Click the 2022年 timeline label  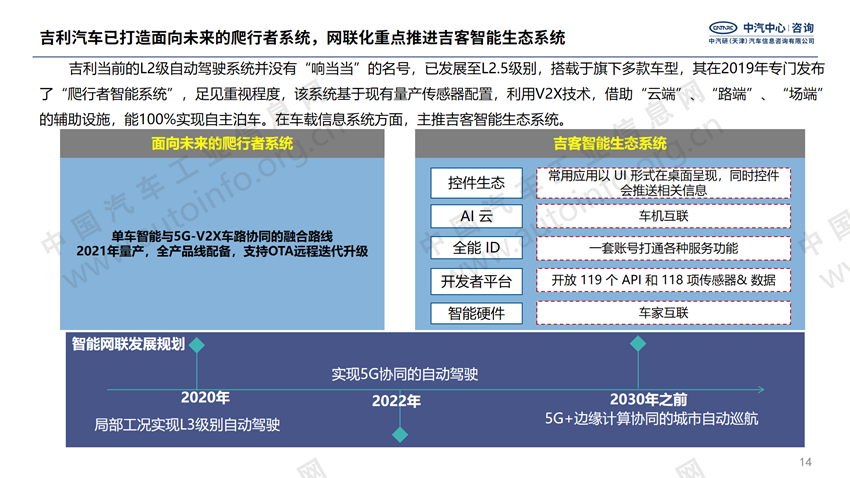pos(396,401)
